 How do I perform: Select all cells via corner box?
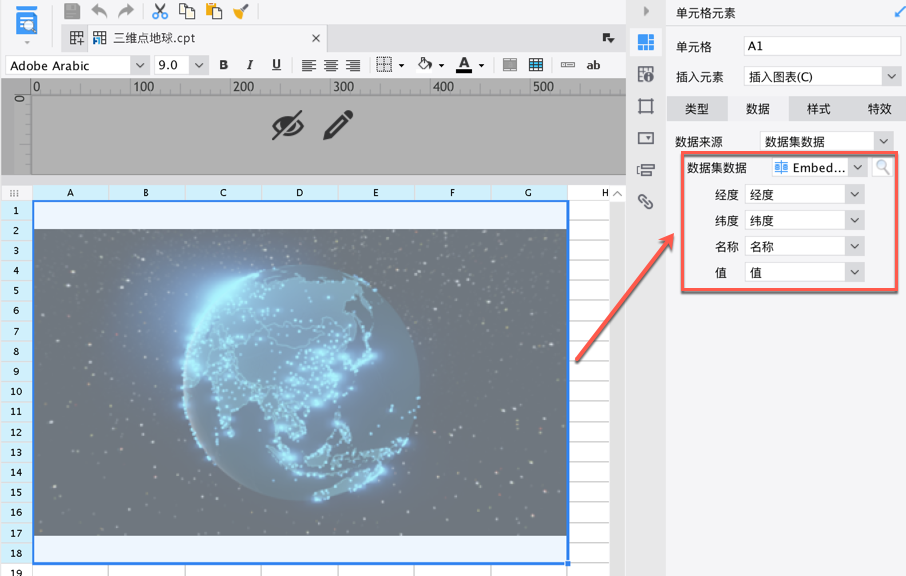coord(14,193)
